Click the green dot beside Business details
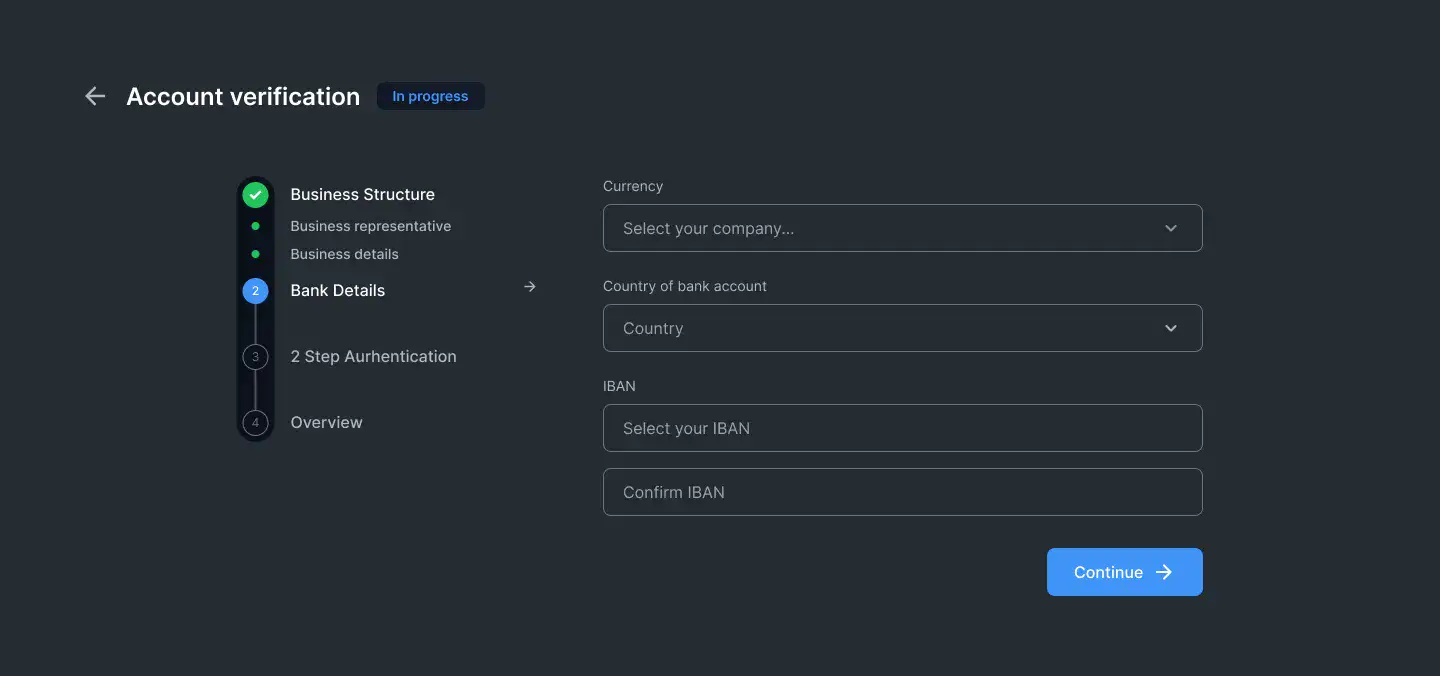The width and height of the screenshot is (1440, 676). click(255, 254)
